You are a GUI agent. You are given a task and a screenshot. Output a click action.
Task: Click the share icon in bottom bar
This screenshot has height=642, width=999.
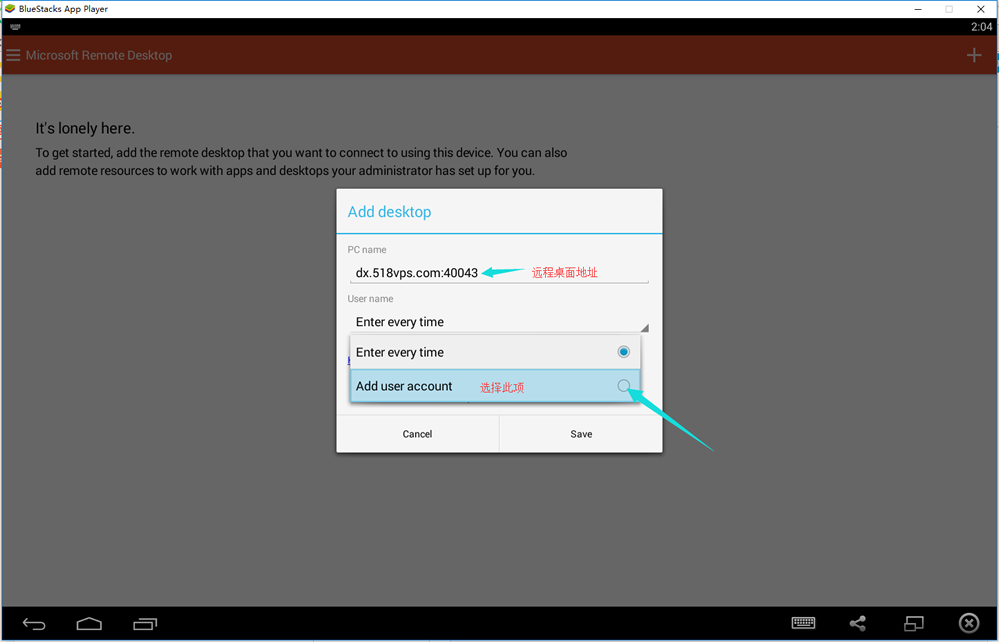pos(858,623)
